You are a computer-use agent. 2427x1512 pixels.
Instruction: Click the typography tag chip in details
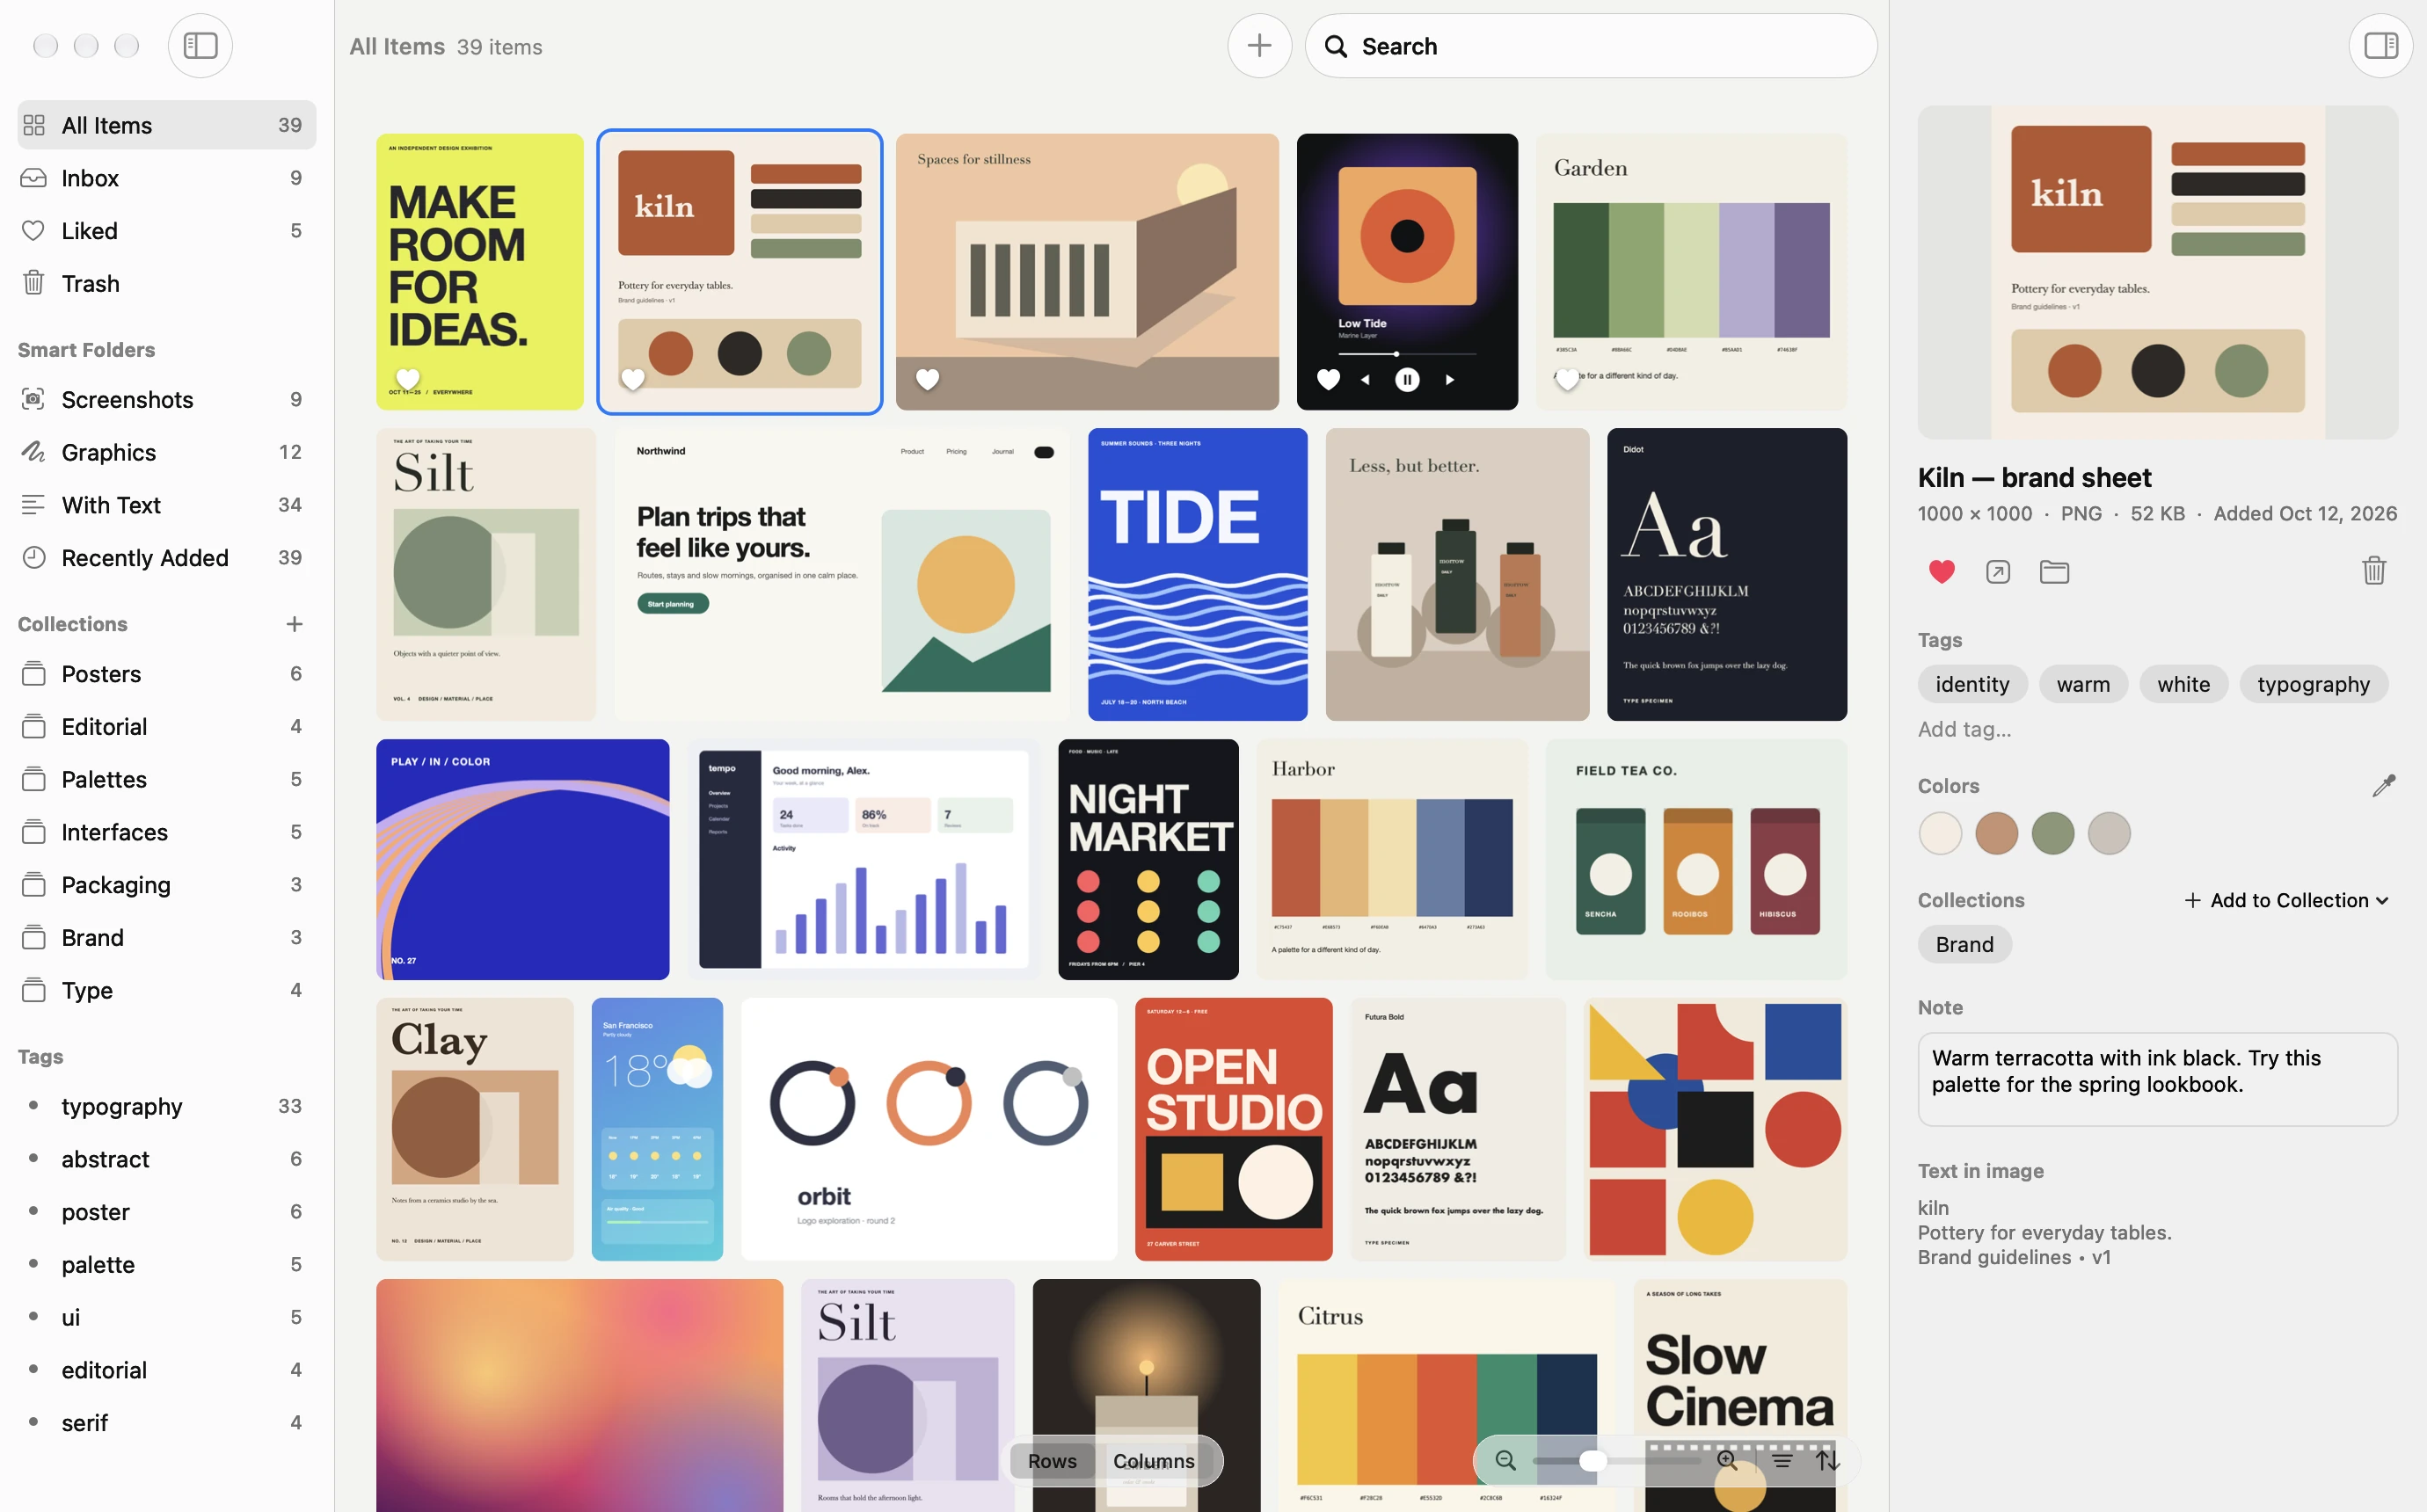point(2313,684)
